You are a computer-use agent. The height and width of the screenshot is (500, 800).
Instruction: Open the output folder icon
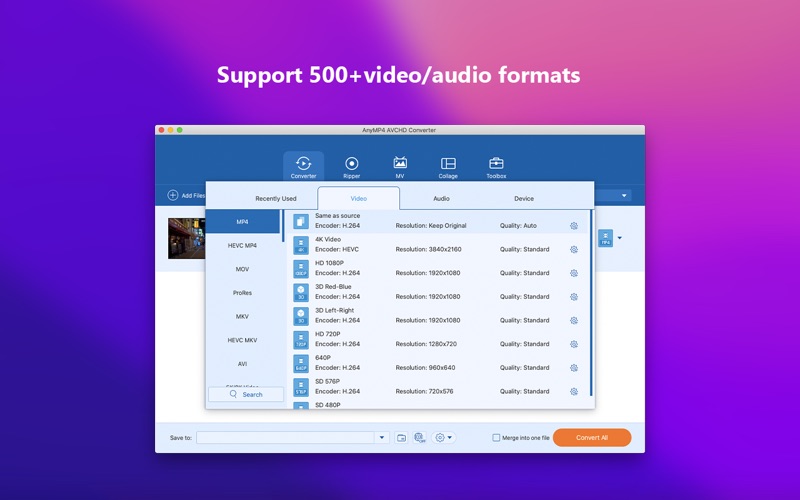[402, 438]
